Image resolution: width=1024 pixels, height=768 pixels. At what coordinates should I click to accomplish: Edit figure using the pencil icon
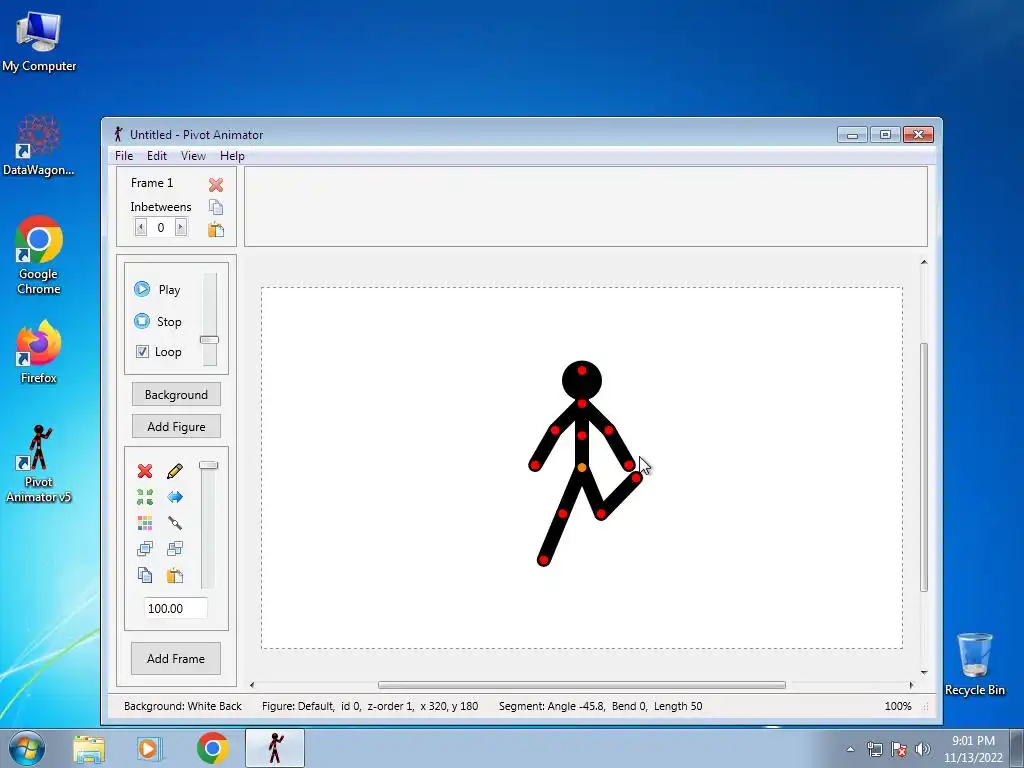175,471
